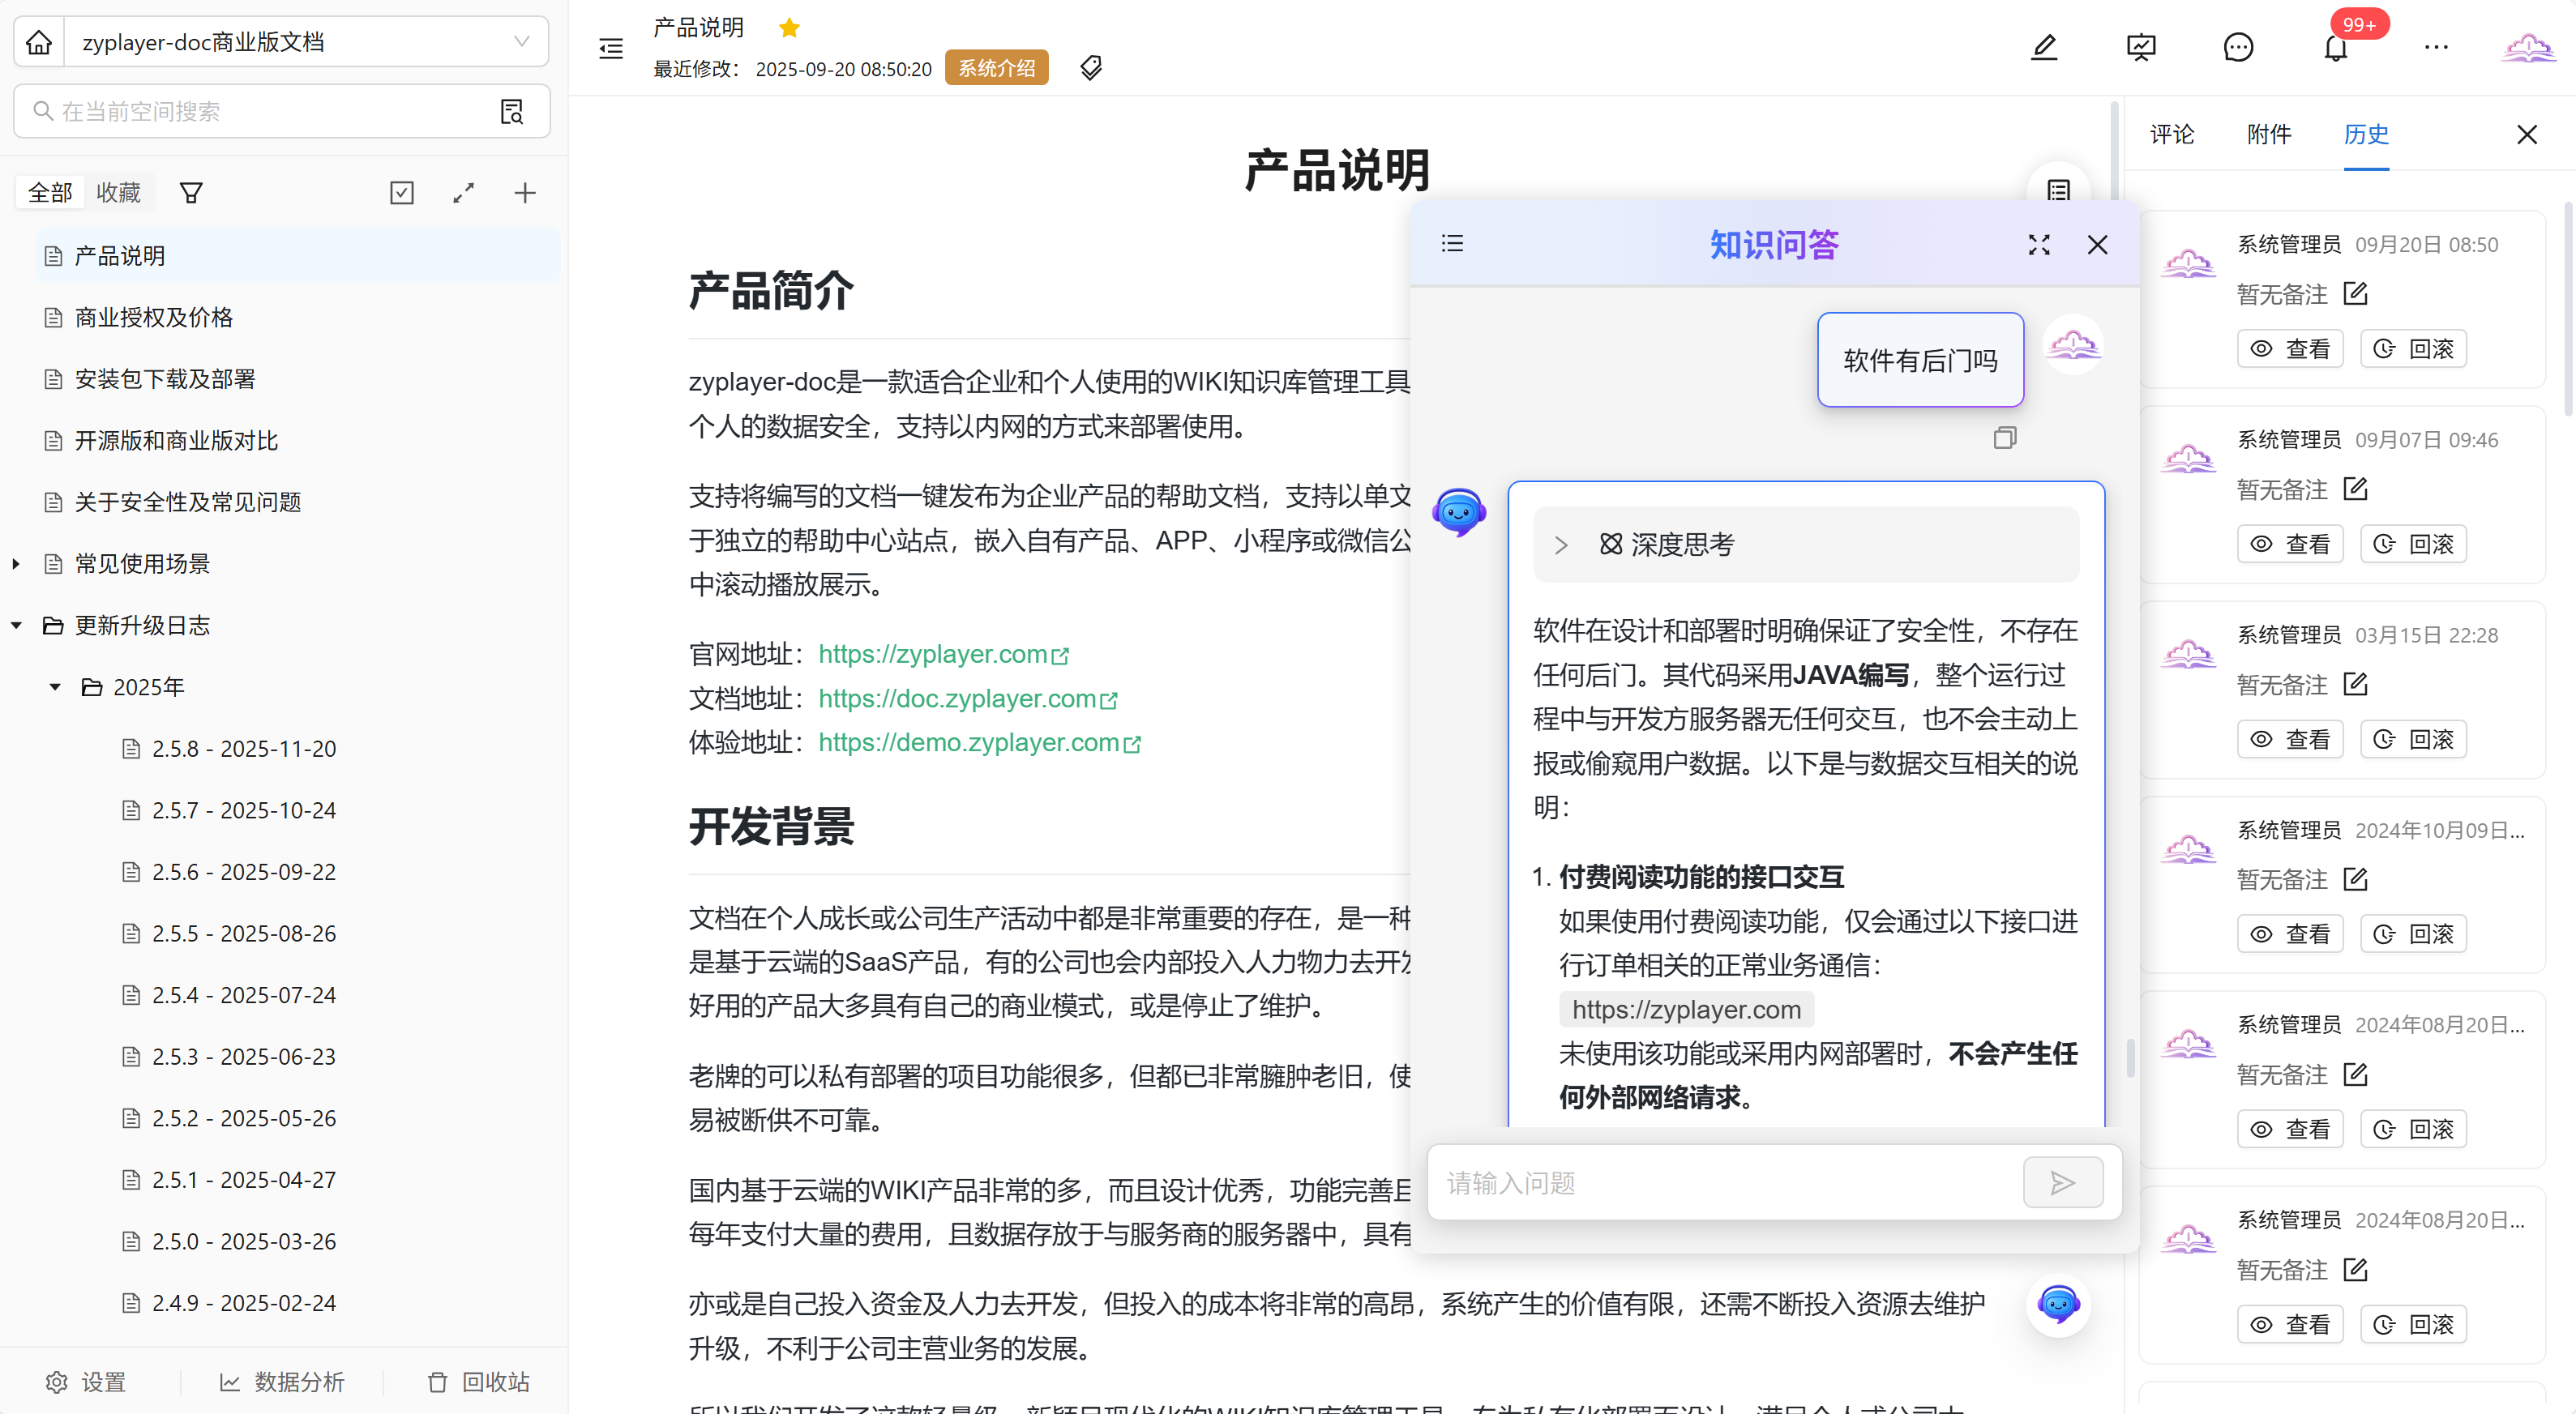This screenshot has height=1414, width=2576.
Task: Click the tag icon beside 系统介绍
Action: click(x=1091, y=68)
